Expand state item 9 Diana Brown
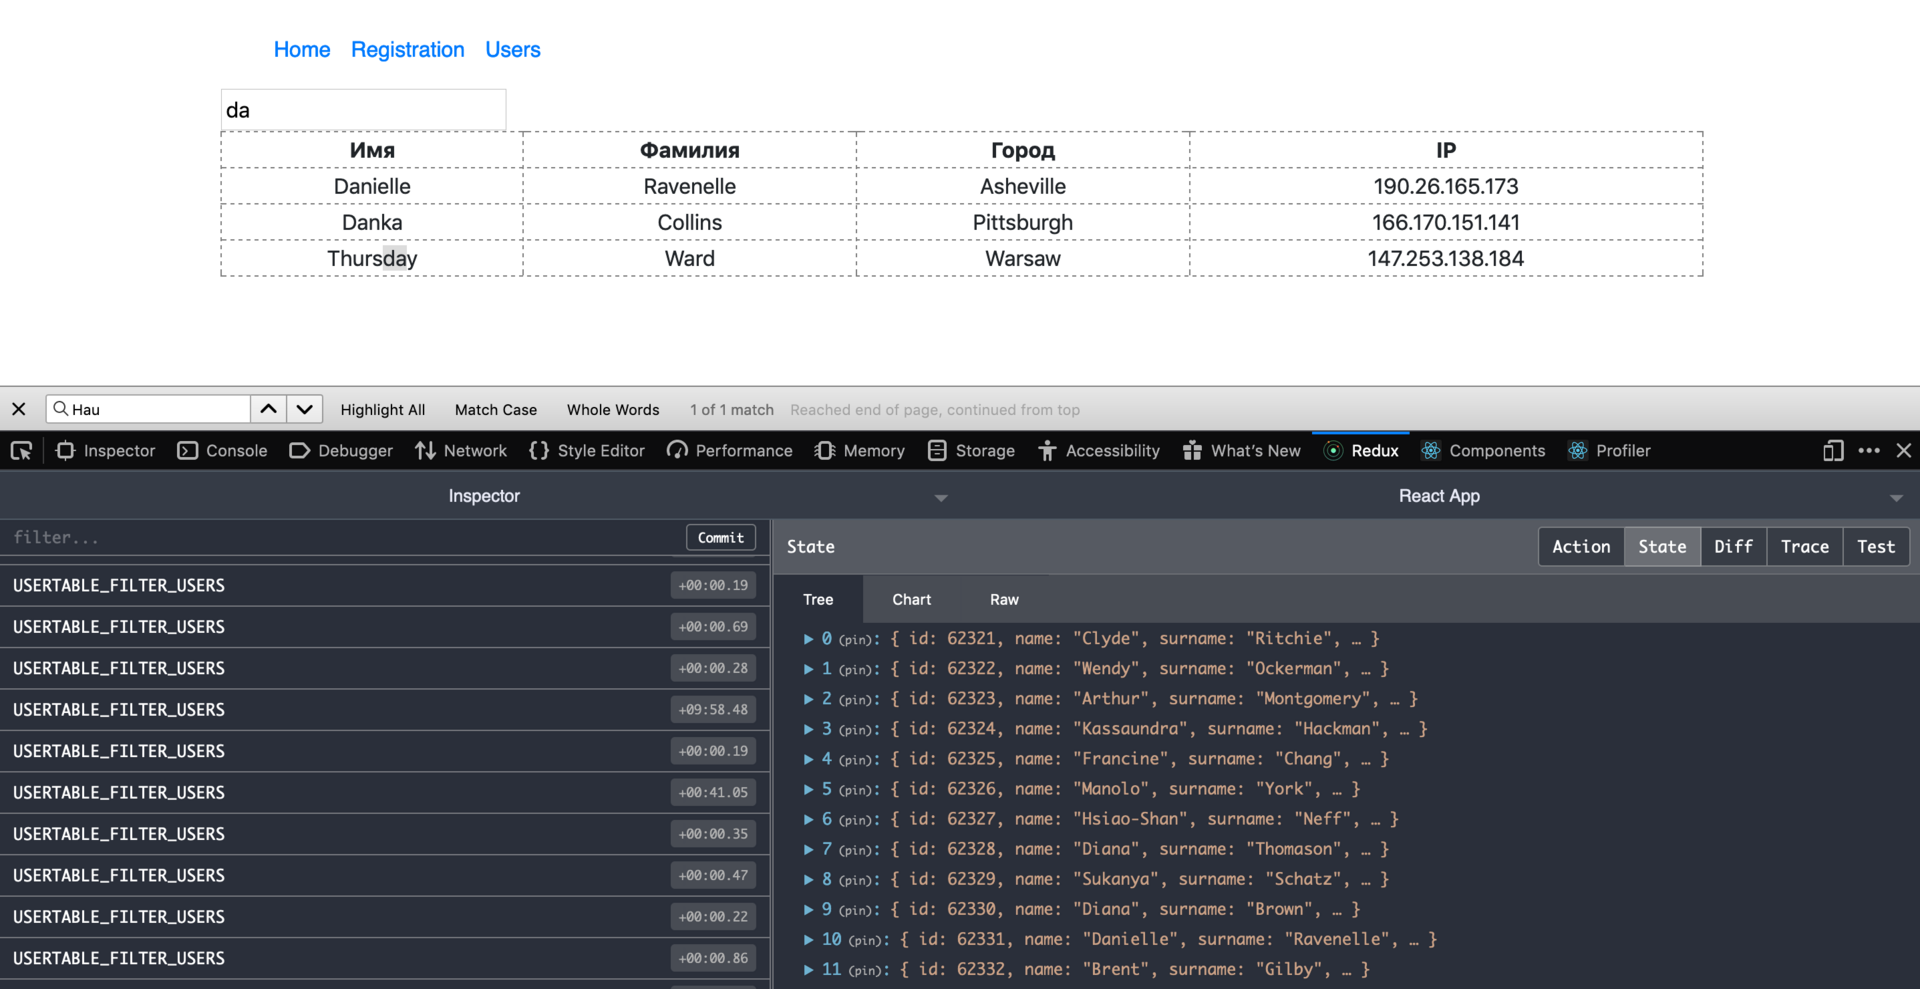This screenshot has height=989, width=1920. 808,909
